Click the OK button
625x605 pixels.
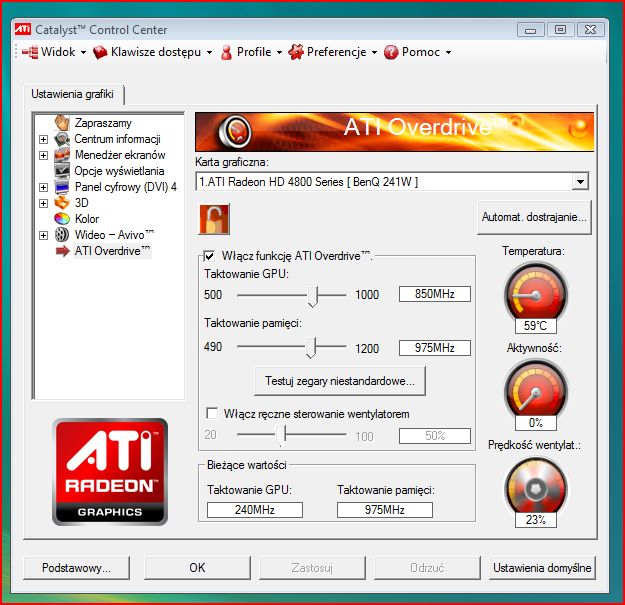(x=197, y=568)
